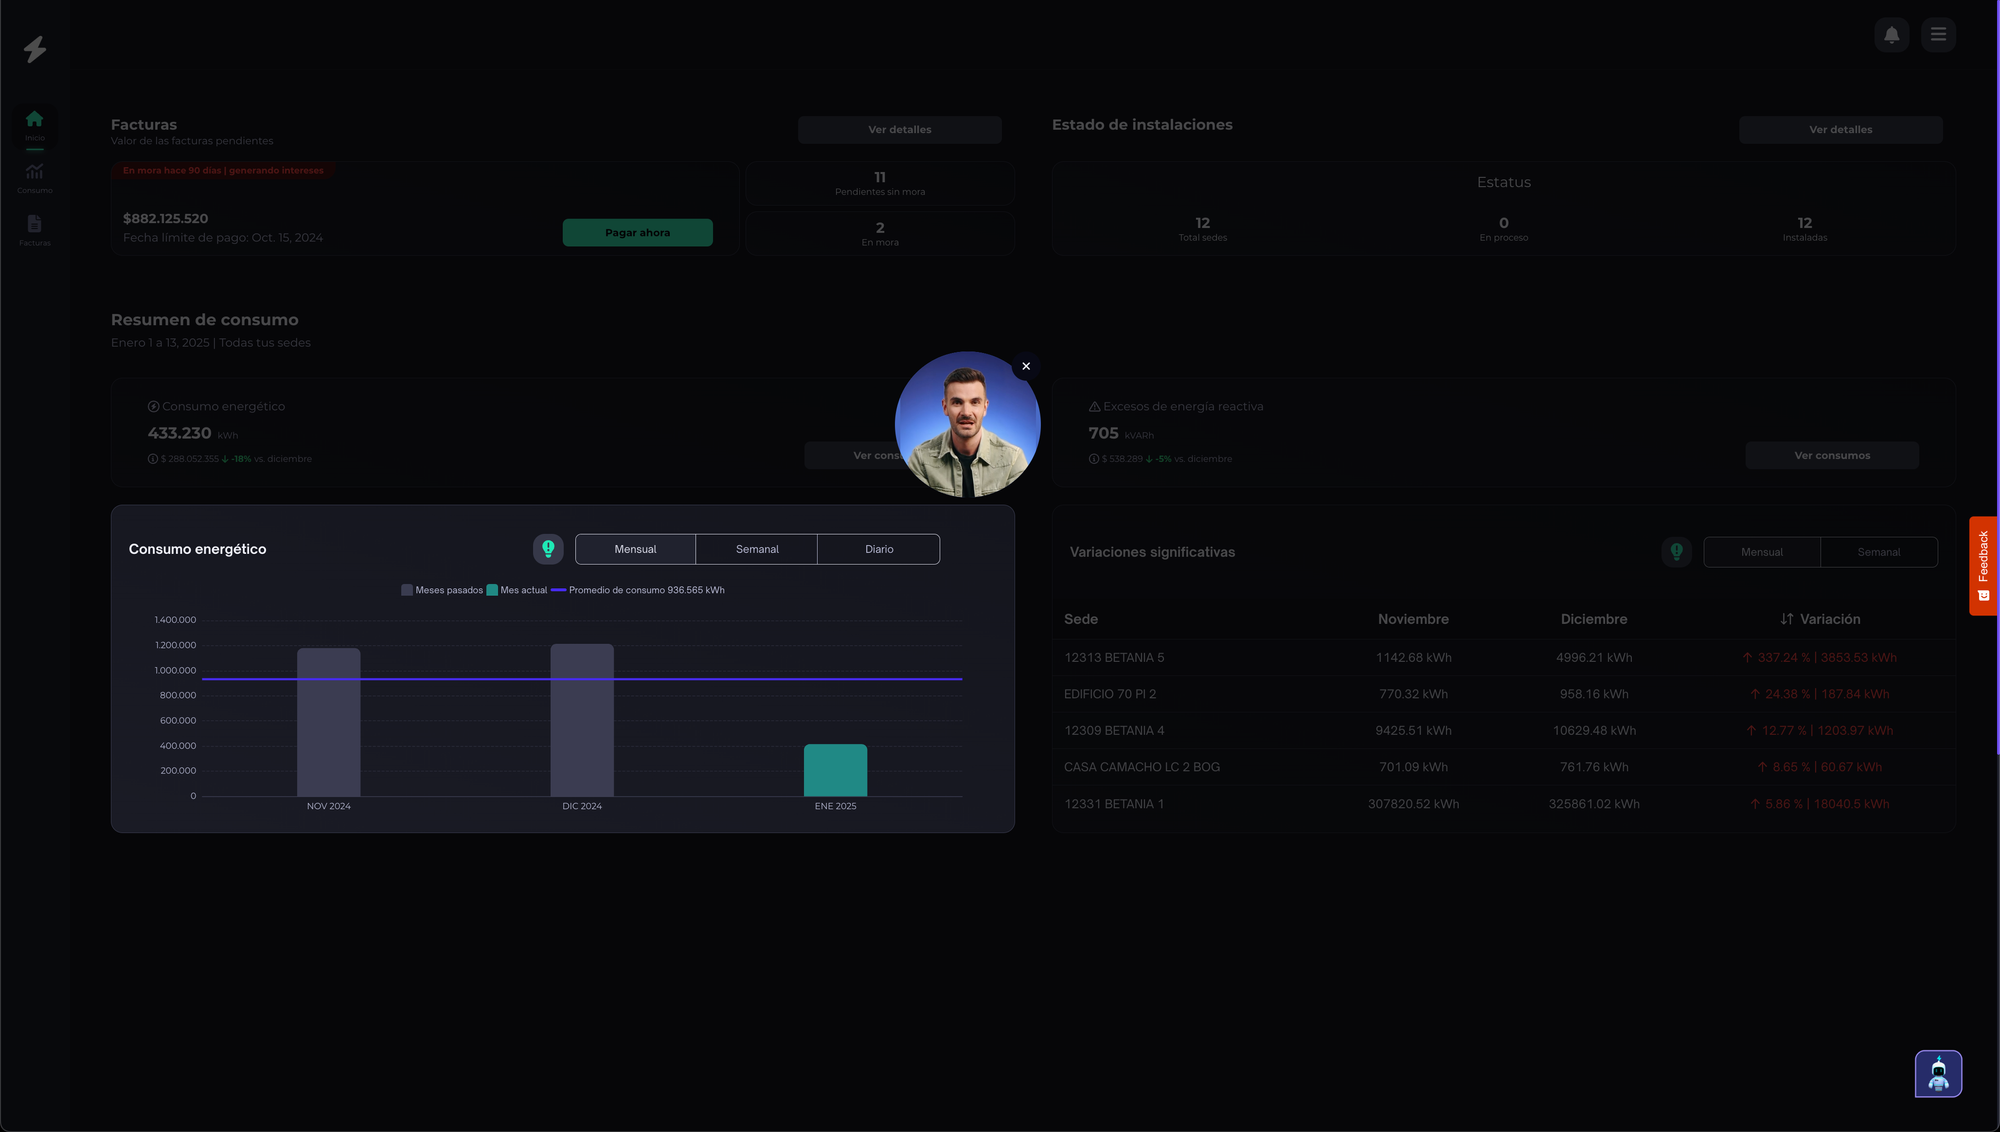Viewport: 2000px width, 1132px height.
Task: Click Ver detalles in Facturas section
Action: [x=899, y=130]
